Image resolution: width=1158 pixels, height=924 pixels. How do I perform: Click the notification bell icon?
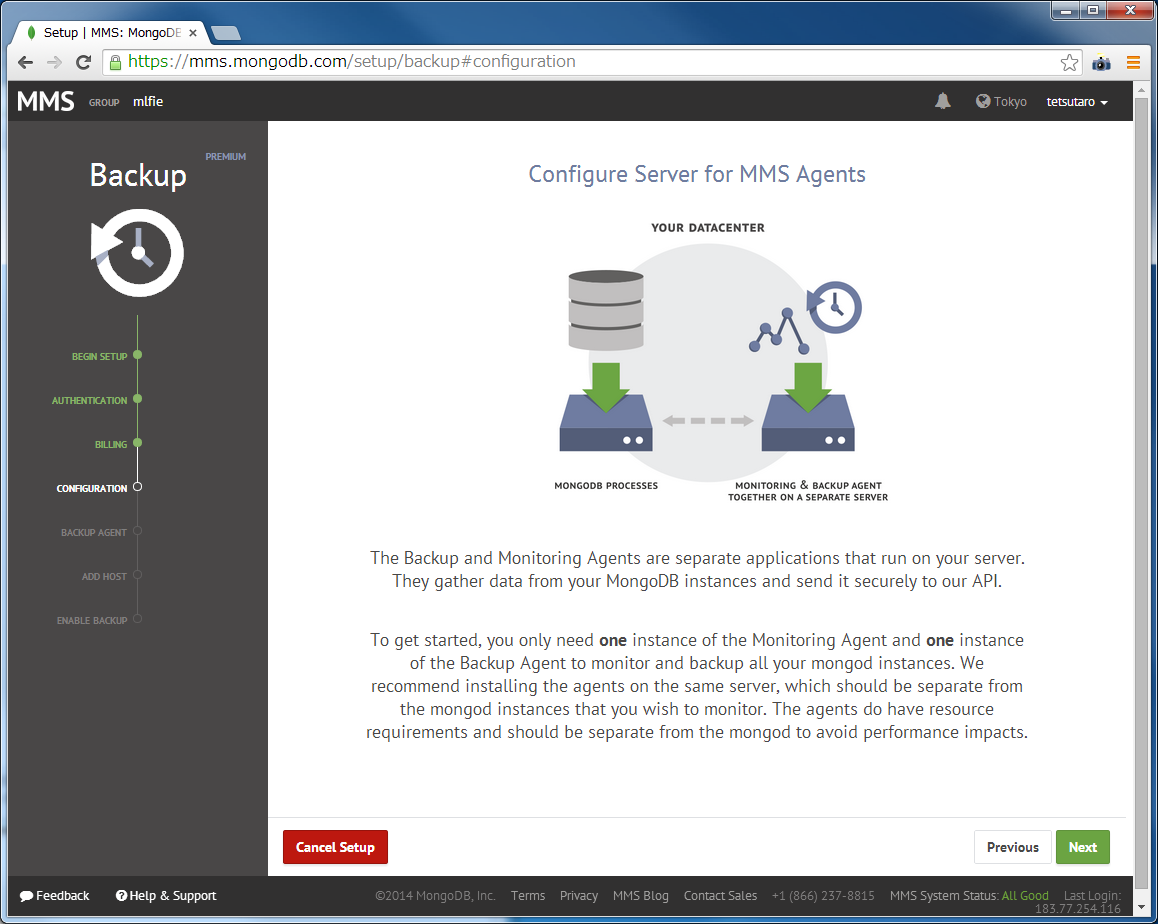941,101
